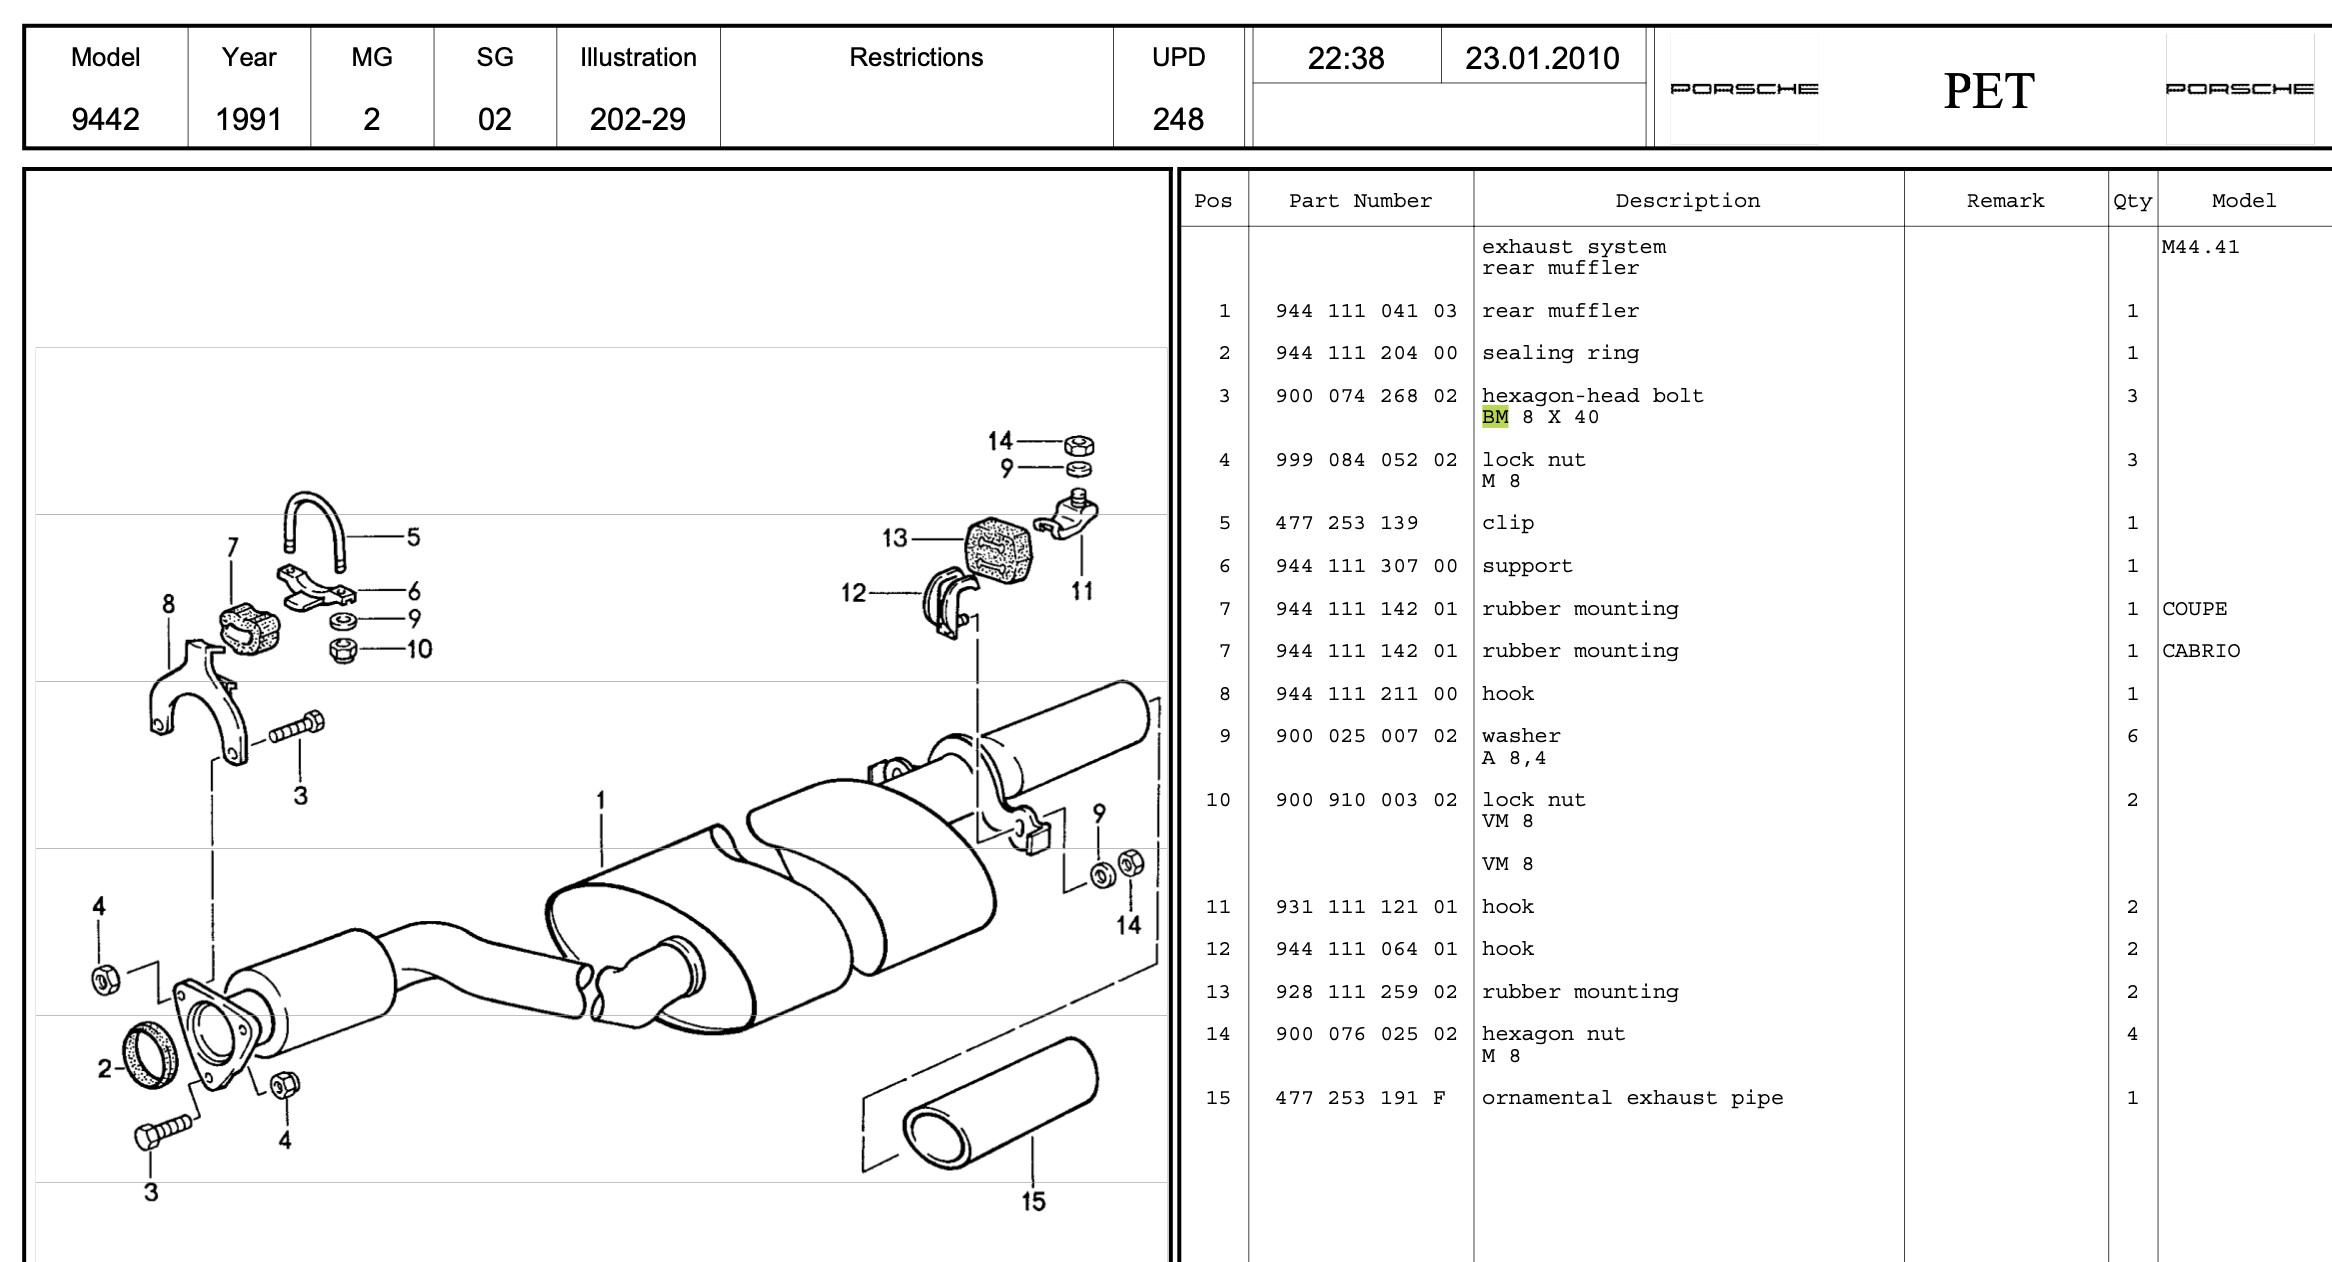Click part number 931 111 121 01
2332x1262 pixels.
1366,907
